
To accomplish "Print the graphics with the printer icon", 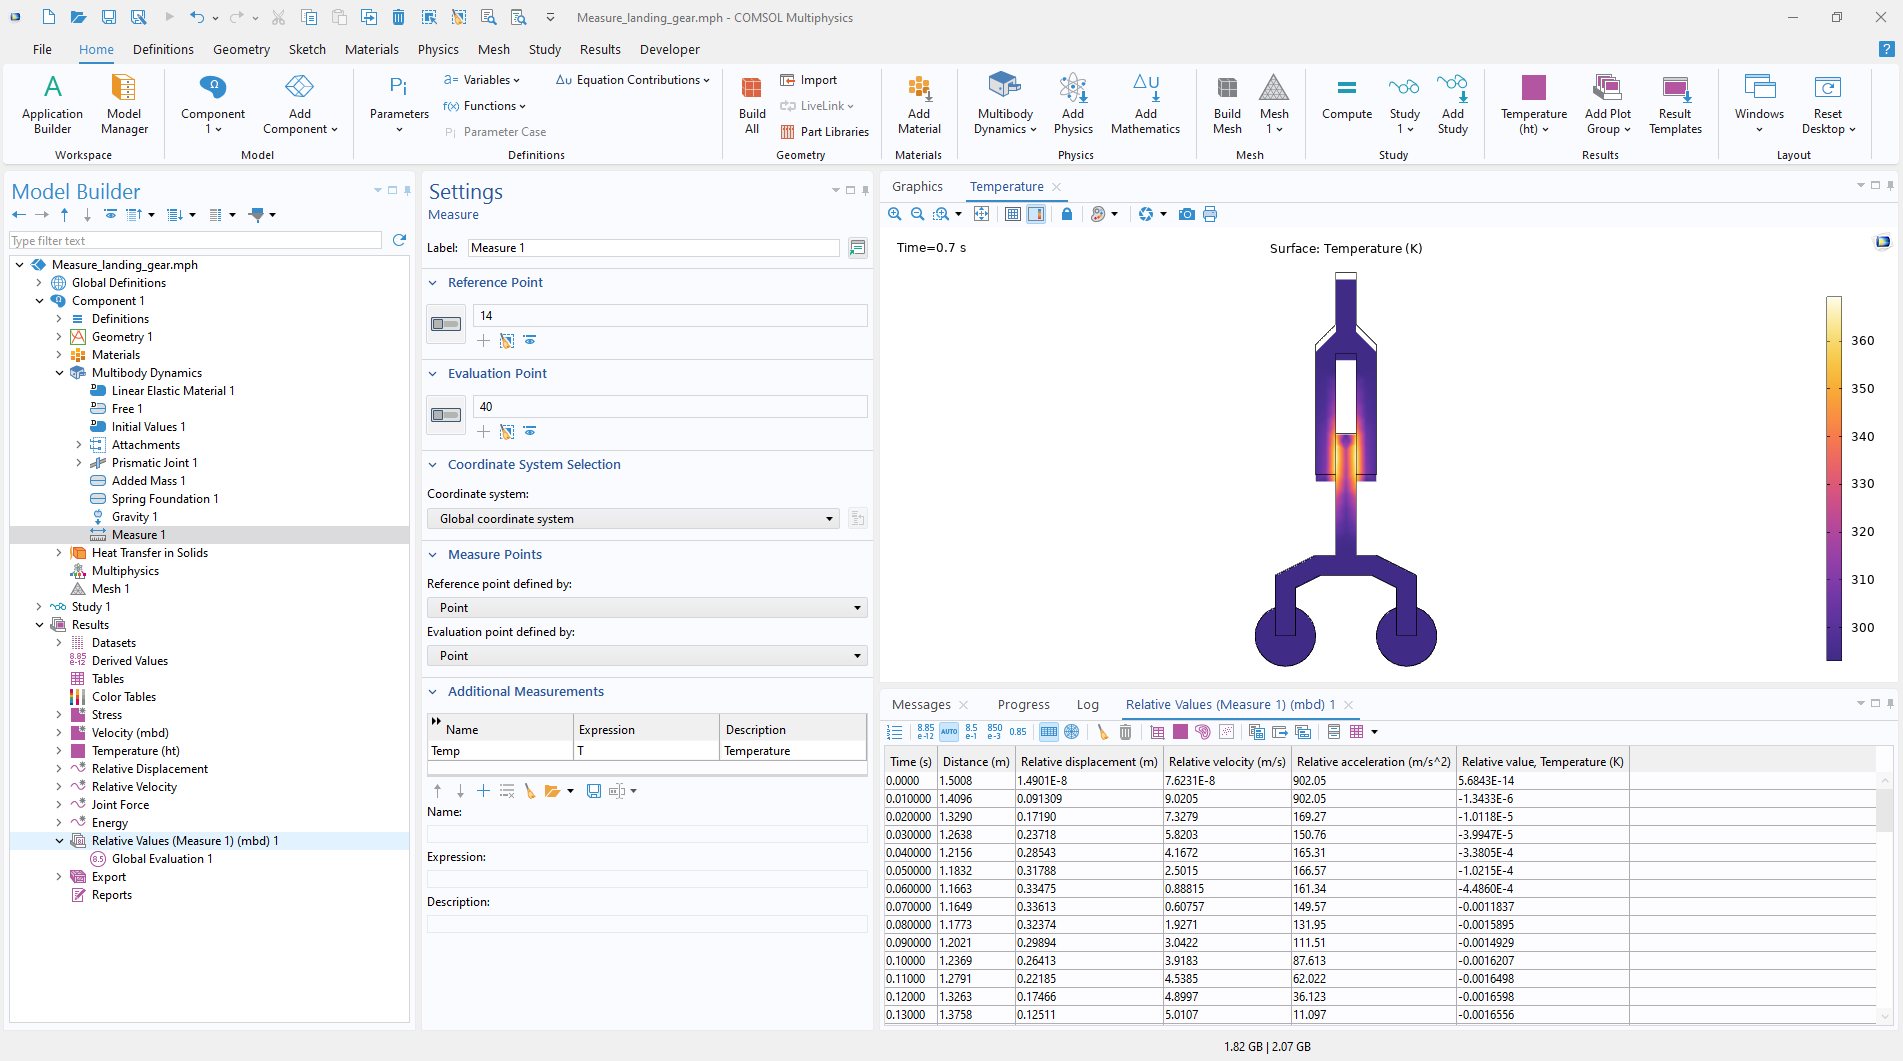I will (x=1210, y=214).
